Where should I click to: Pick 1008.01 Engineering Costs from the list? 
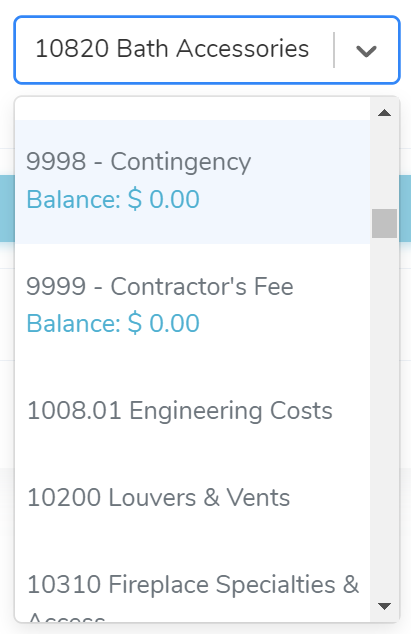click(x=193, y=411)
